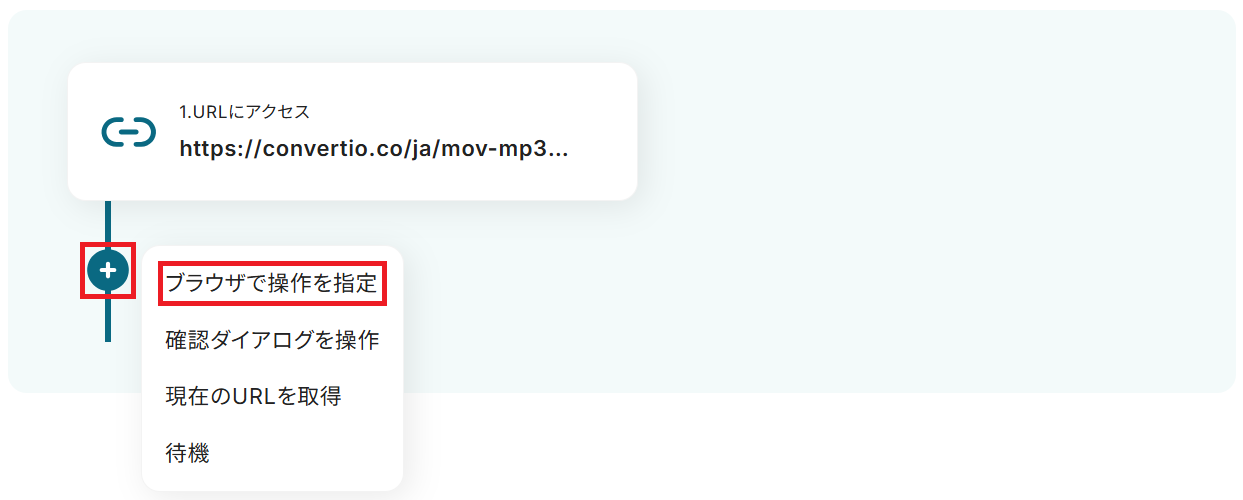Click the 1.URLにアクセス label text
Screen dimensions: 1243x500
point(244,112)
